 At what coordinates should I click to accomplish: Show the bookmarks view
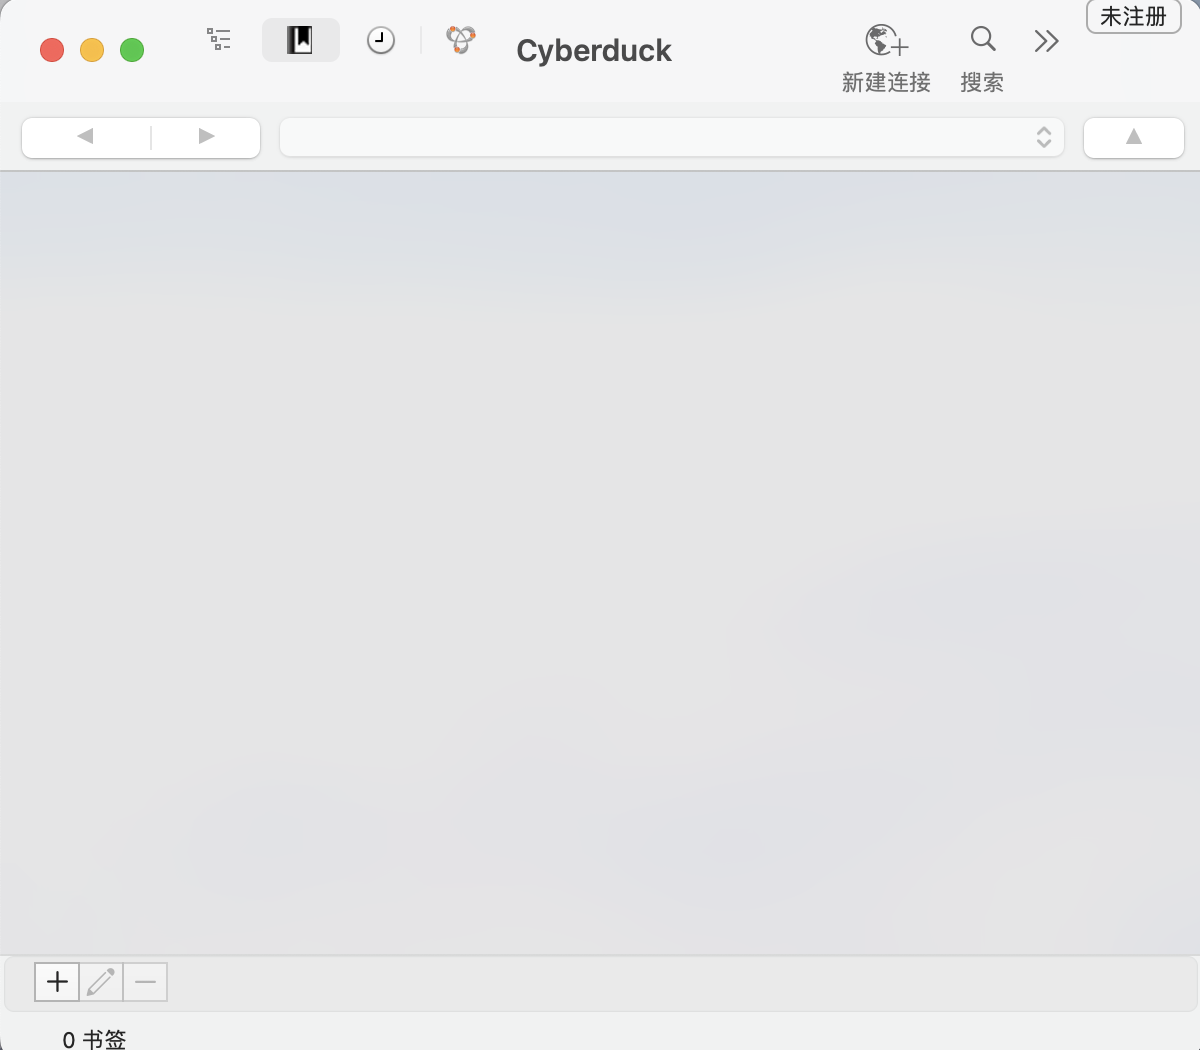click(300, 40)
